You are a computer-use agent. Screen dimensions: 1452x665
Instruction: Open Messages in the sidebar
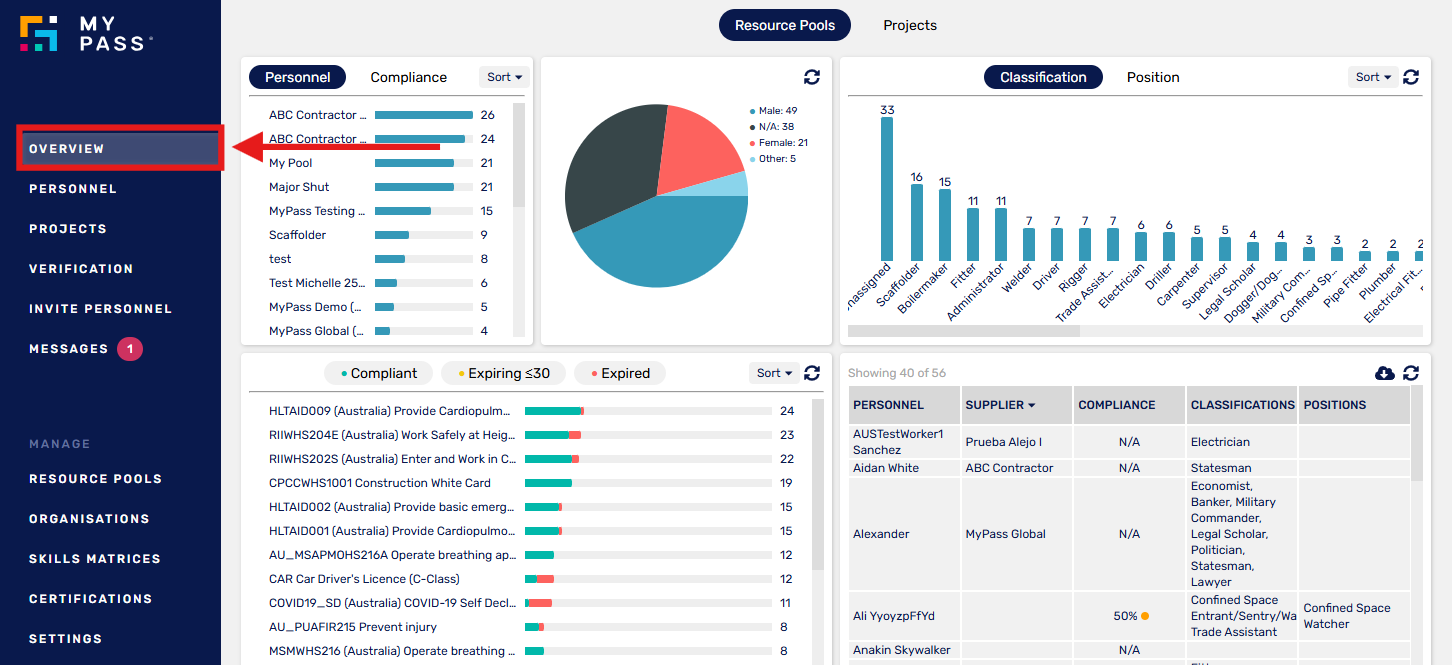tap(69, 349)
